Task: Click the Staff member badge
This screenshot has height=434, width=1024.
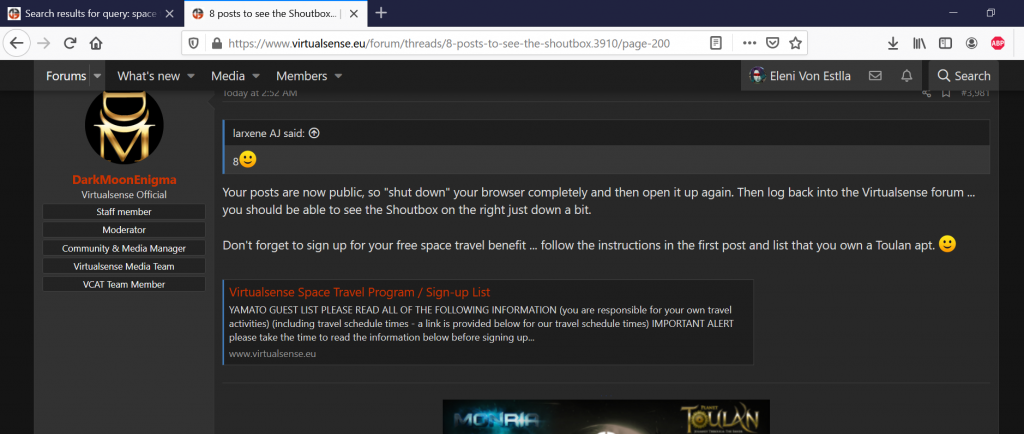Action: click(x=124, y=211)
